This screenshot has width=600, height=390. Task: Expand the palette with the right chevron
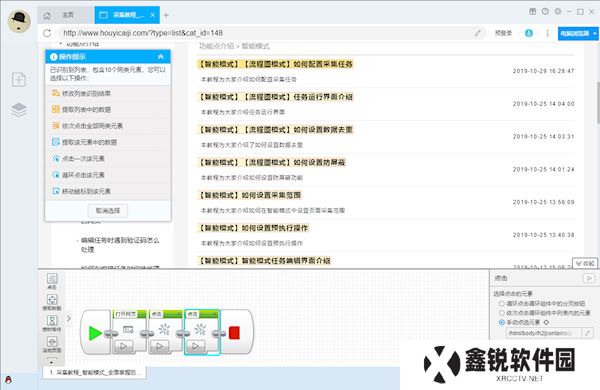69,318
